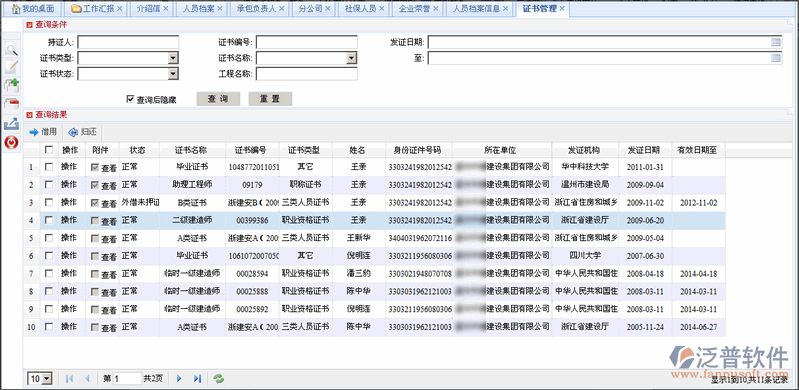The width and height of the screenshot is (799, 390).
Task: Click the pencil edit icon in sidebar
Action: pyautogui.click(x=11, y=66)
